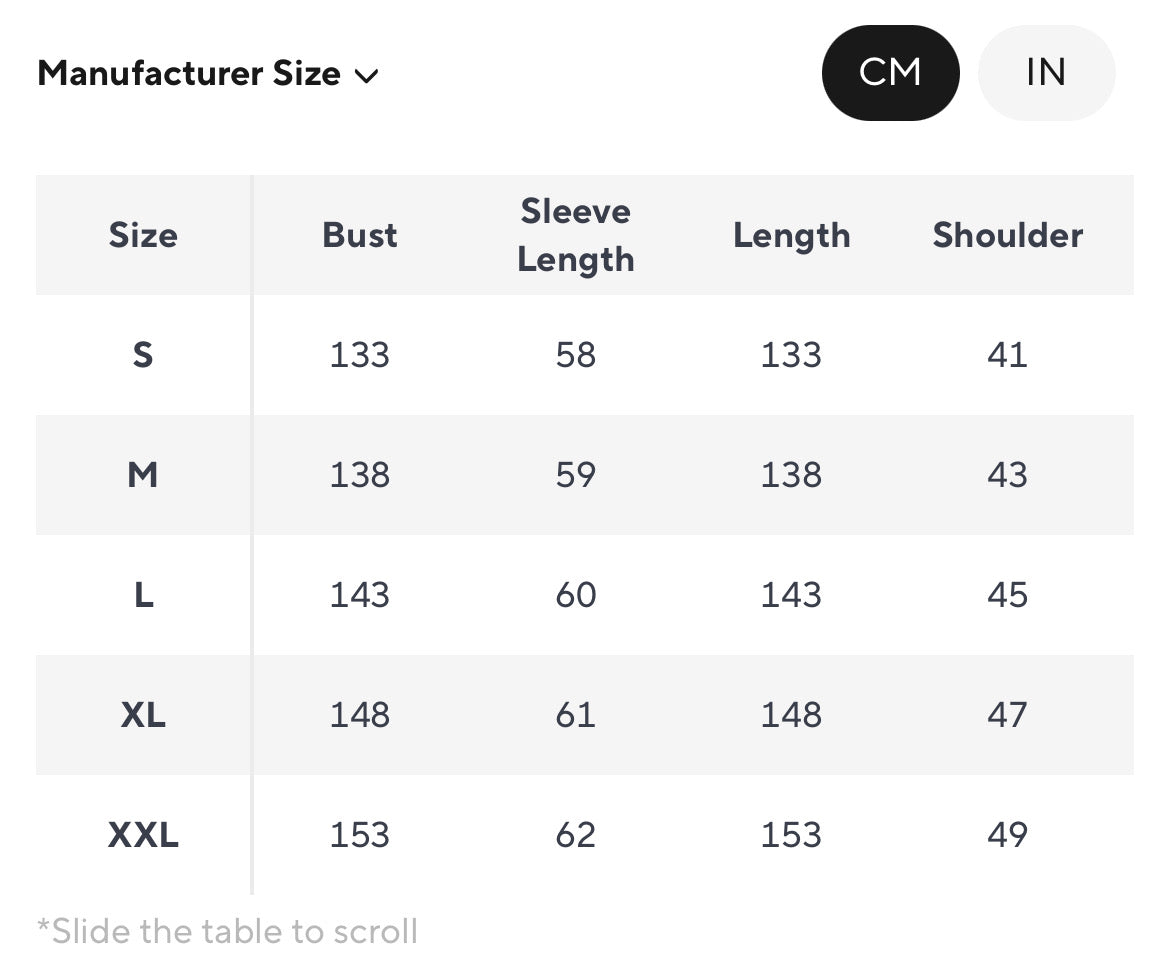Click the Sleeve Length column header
This screenshot has height=977, width=1170.
click(x=576, y=235)
